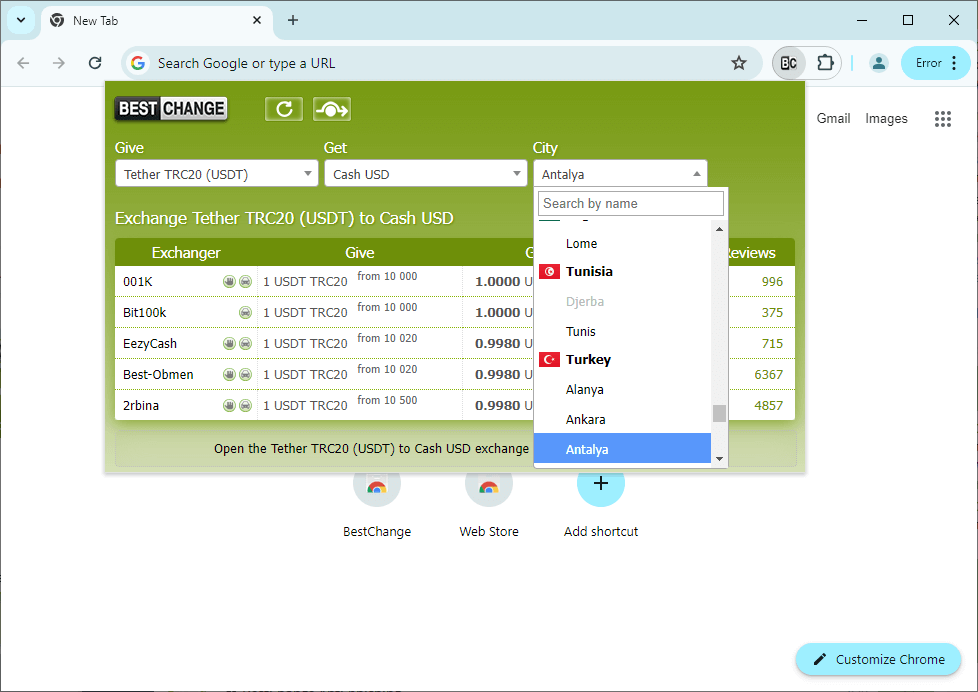Swap Give and Get directions icon
Screen dimensions: 978x692
coord(332,109)
